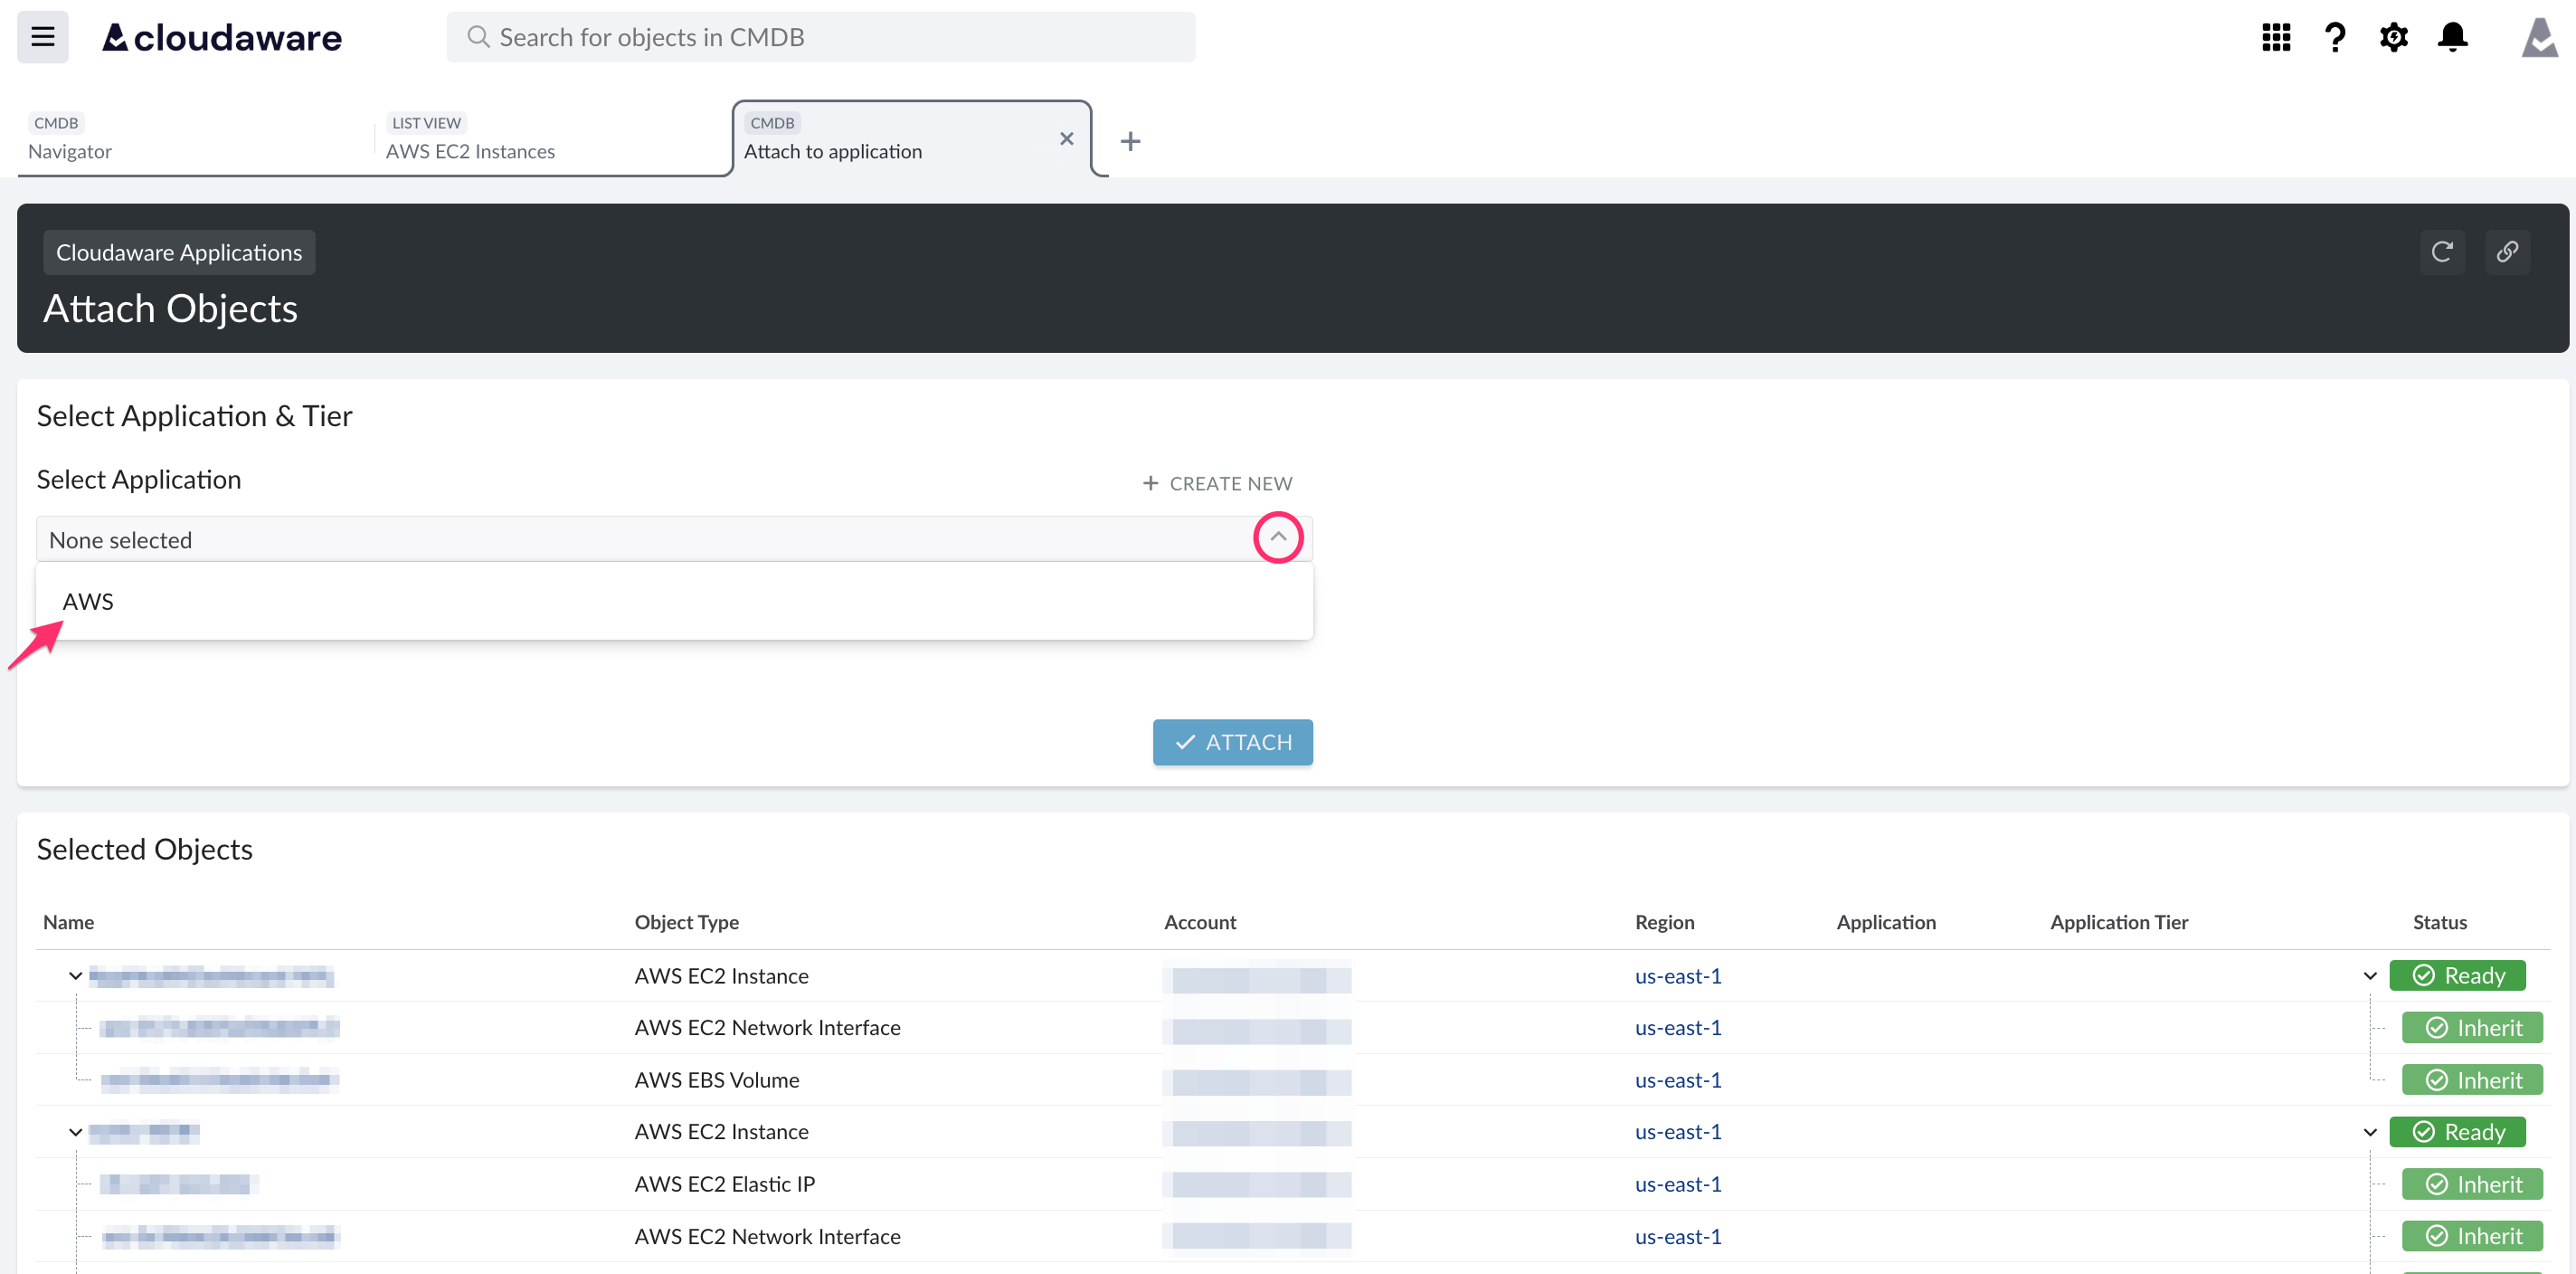This screenshot has height=1274, width=2576.
Task: Copy the link from Attach Objects header
Action: [x=2508, y=252]
